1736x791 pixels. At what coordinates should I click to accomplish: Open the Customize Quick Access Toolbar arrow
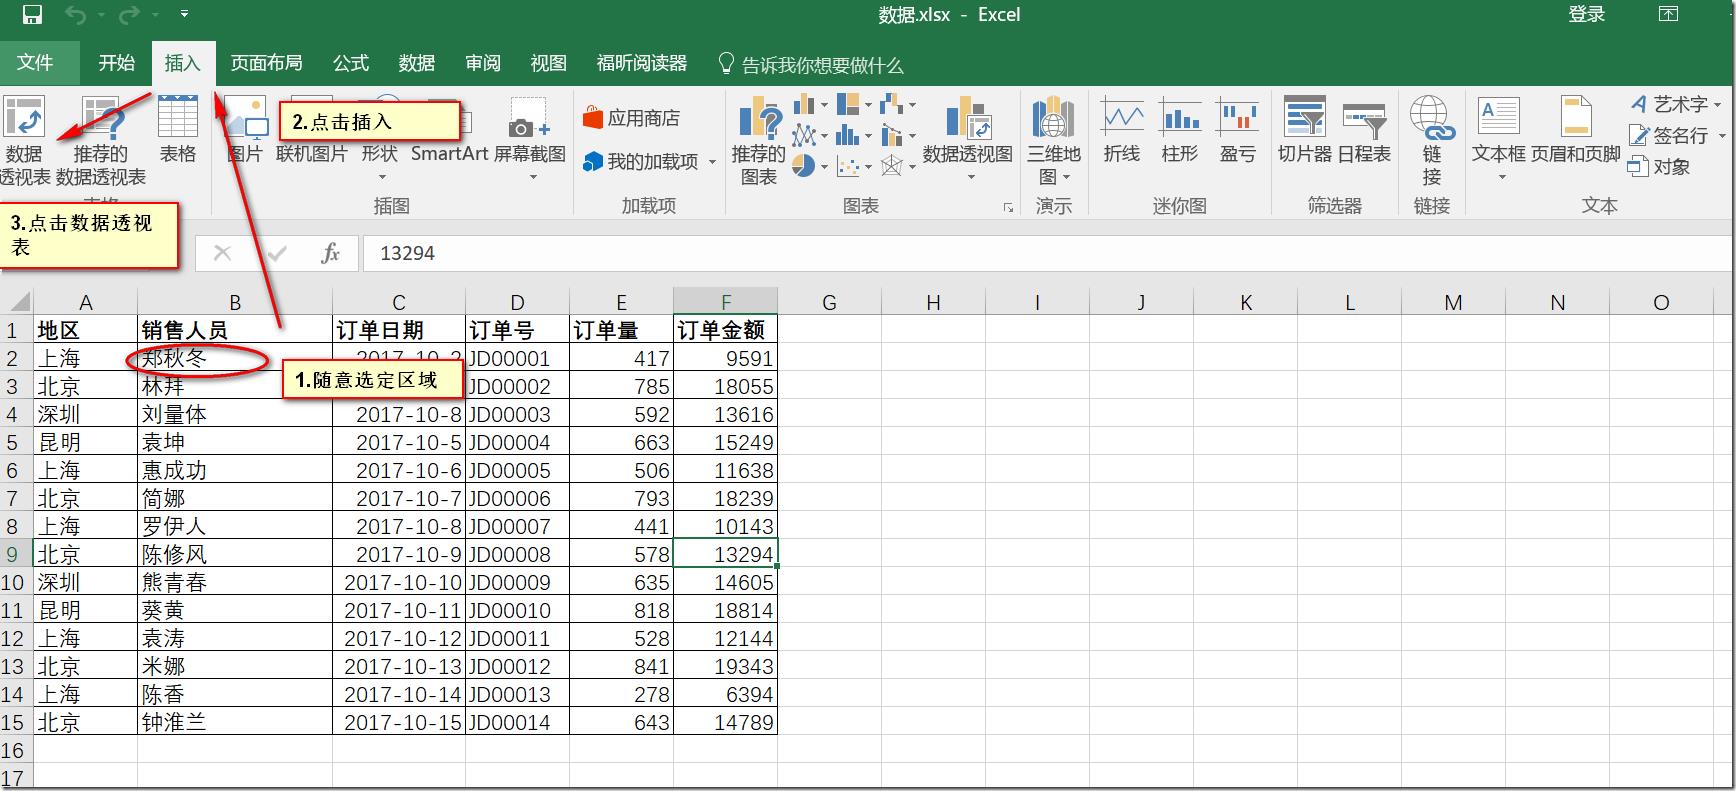[185, 15]
